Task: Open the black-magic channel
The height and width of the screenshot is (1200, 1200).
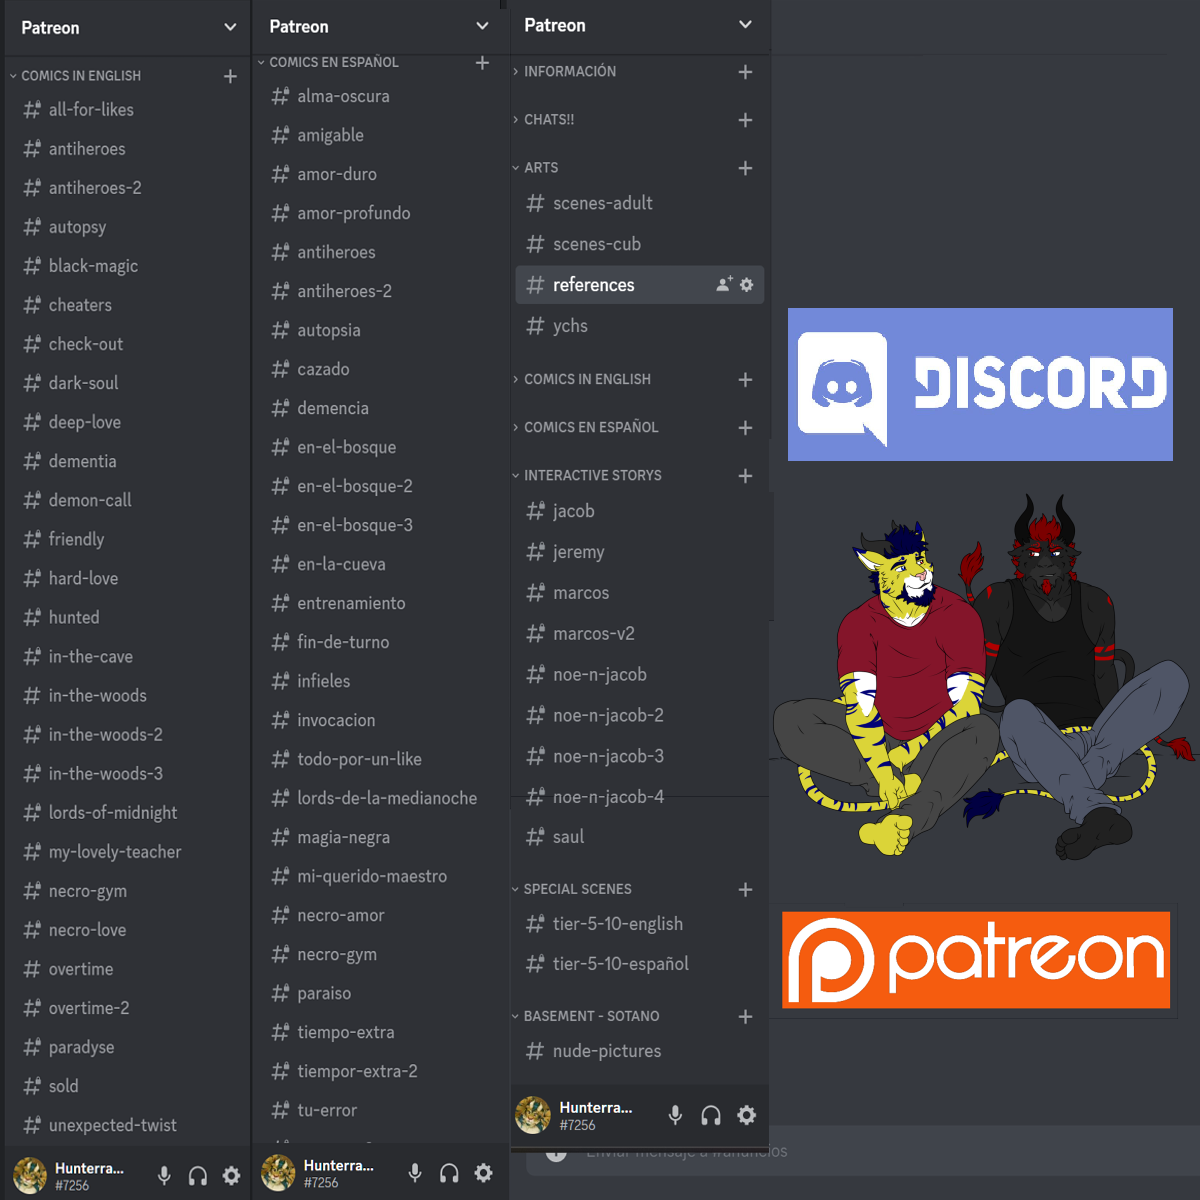Action: [126, 266]
